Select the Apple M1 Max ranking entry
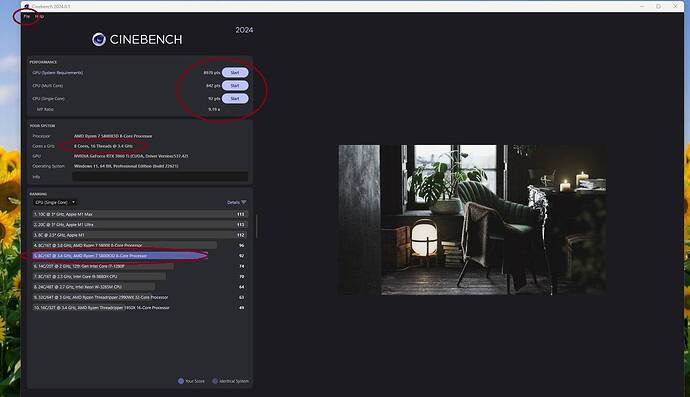Image resolution: width=690 pixels, height=397 pixels. (139, 214)
